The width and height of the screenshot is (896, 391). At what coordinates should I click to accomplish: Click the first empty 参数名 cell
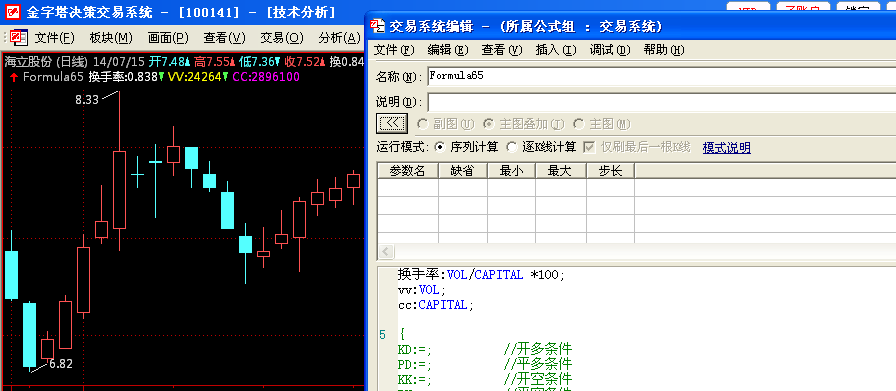[x=407, y=187]
